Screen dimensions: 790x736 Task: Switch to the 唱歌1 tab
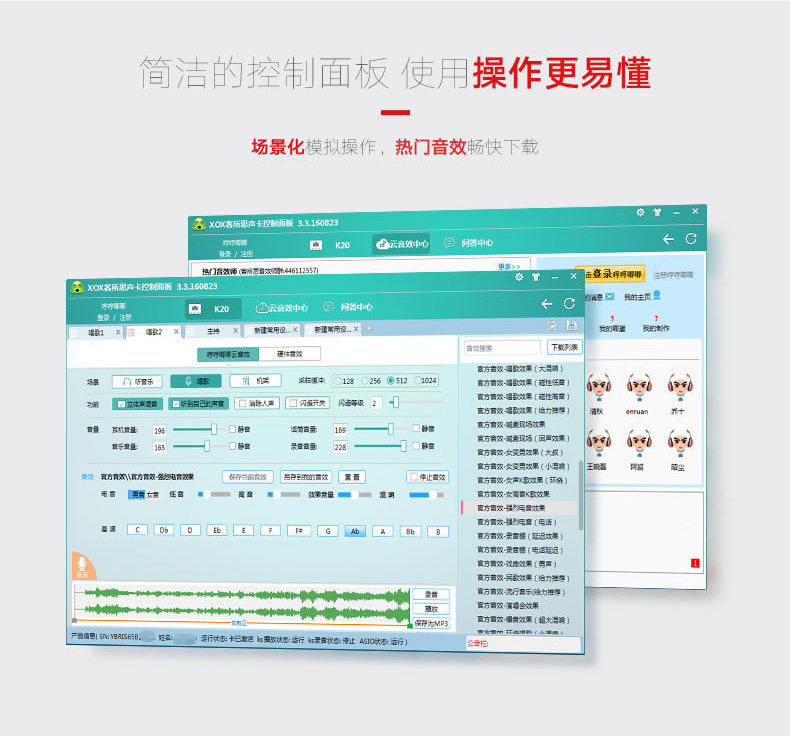(x=96, y=332)
